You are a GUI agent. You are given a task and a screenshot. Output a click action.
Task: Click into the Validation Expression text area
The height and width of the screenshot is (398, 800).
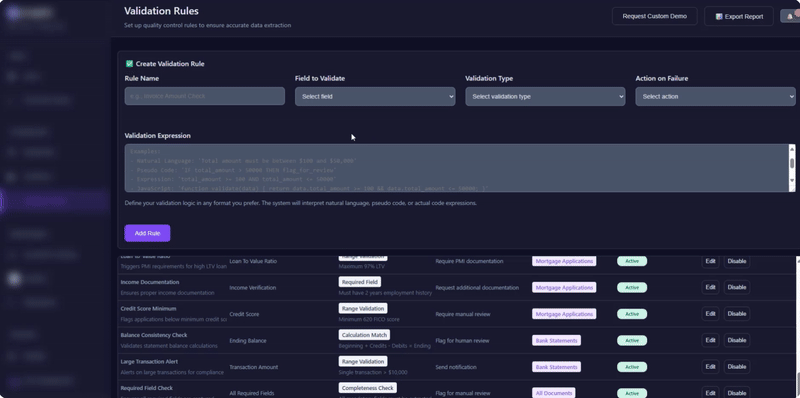pyautogui.click(x=457, y=168)
